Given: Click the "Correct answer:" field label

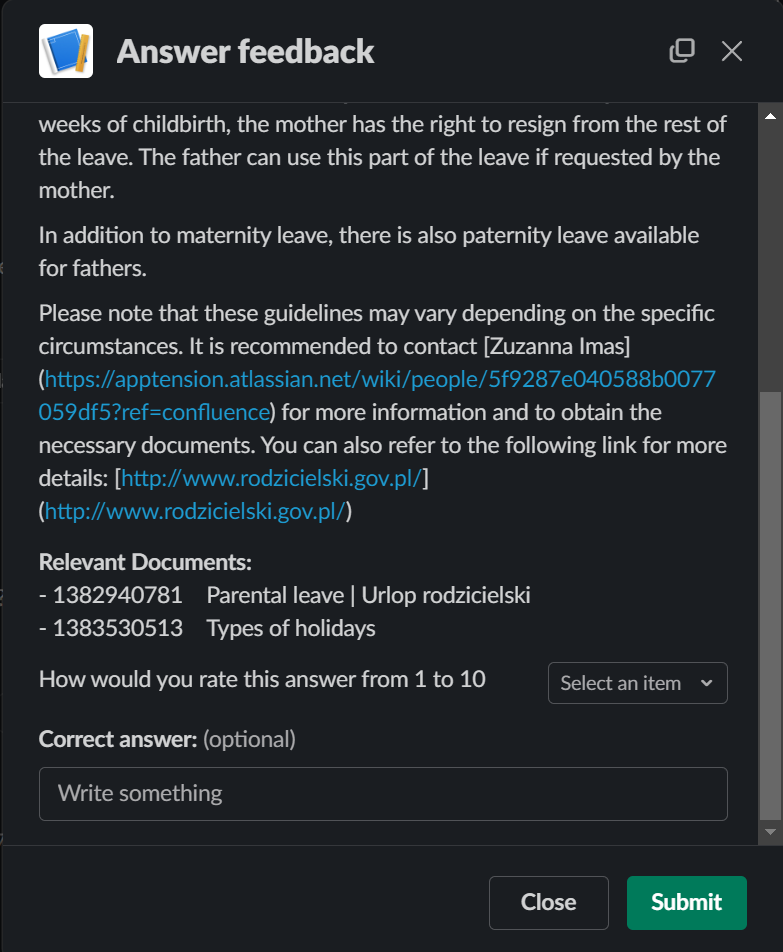Looking at the screenshot, I should (118, 740).
